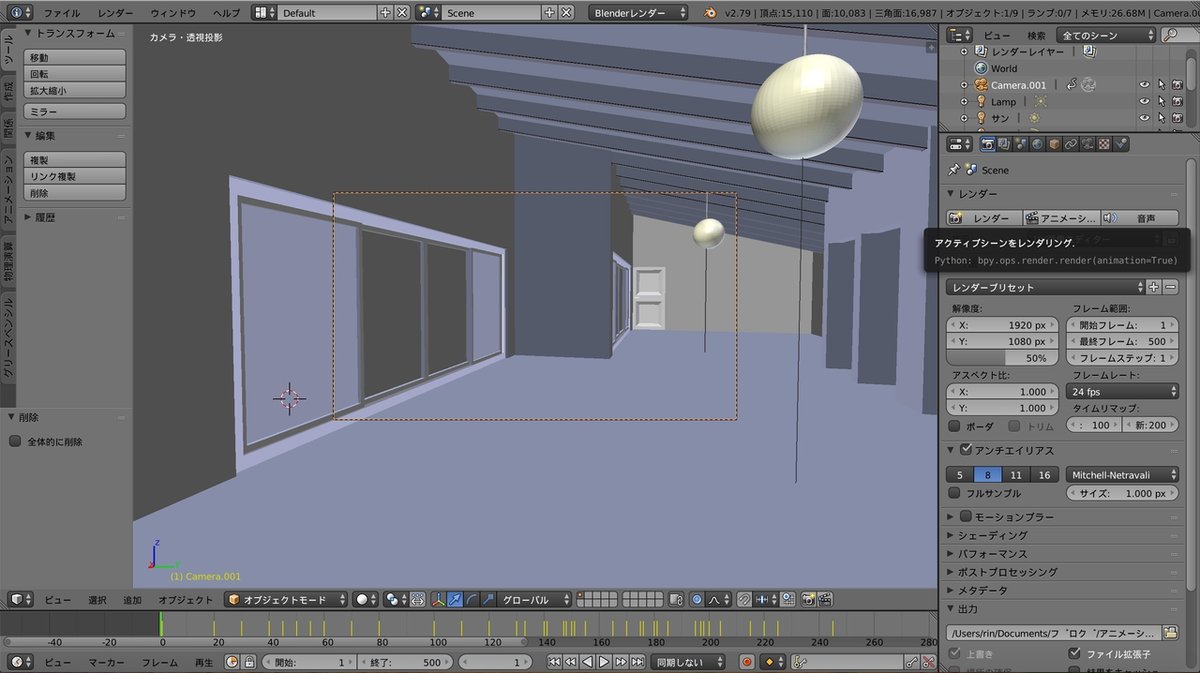
Task: Open the Render Layers properties tab
Action: (1004, 144)
